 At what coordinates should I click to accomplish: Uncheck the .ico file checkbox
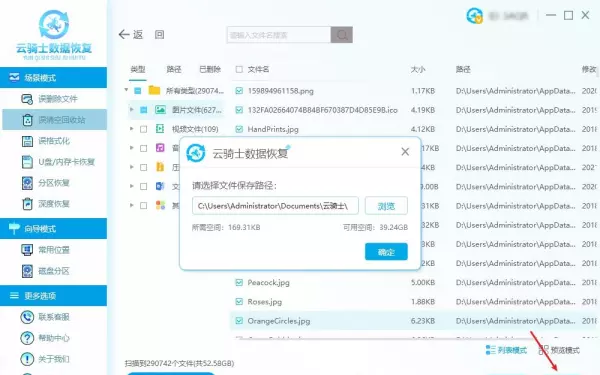tap(239, 110)
